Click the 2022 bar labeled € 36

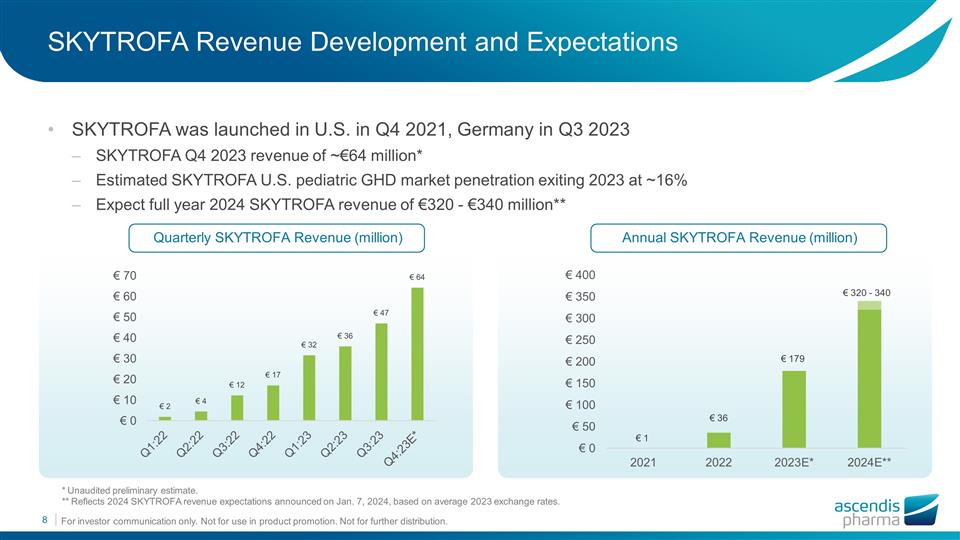pyautogui.click(x=718, y=440)
